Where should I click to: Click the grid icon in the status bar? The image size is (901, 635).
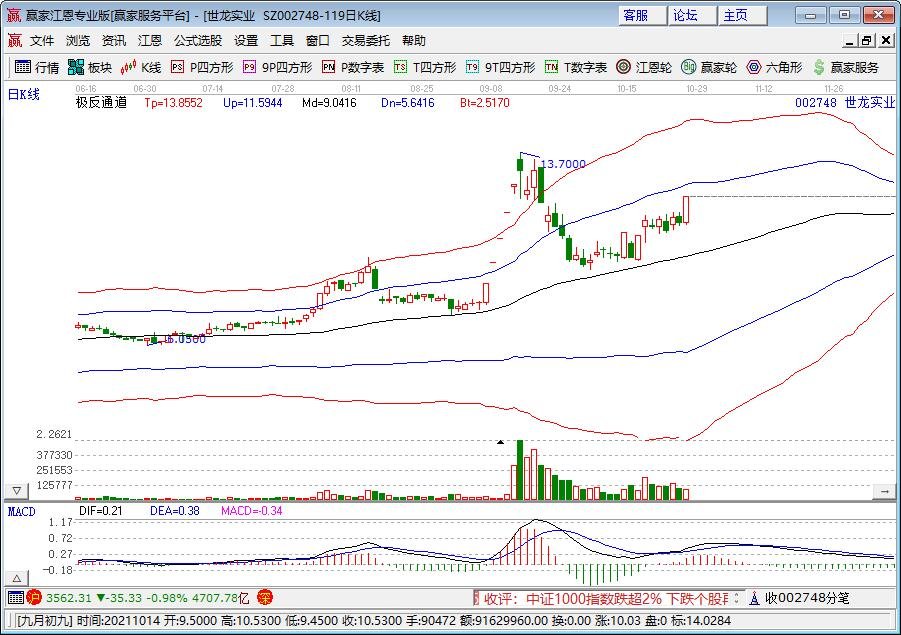pos(15,598)
